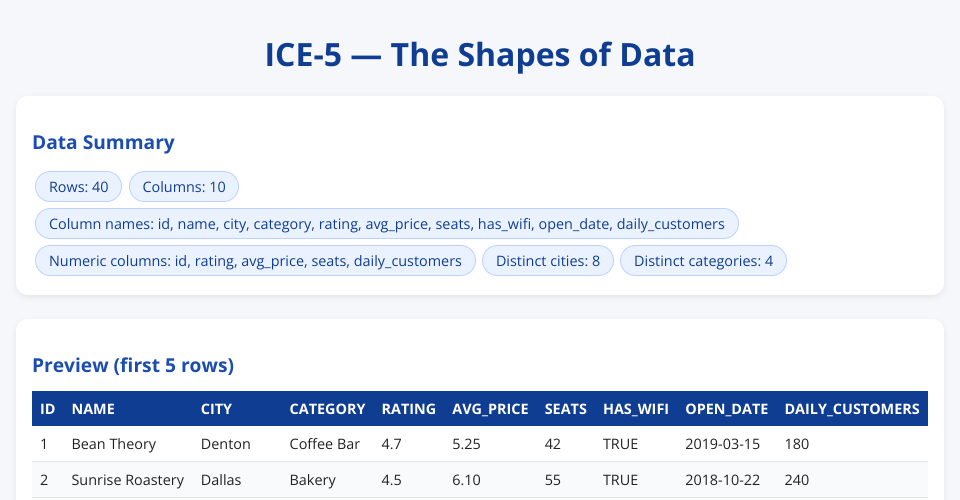Screen dimensions: 960x500
Task: Click the AVG_PRICE column header
Action: tap(490, 409)
